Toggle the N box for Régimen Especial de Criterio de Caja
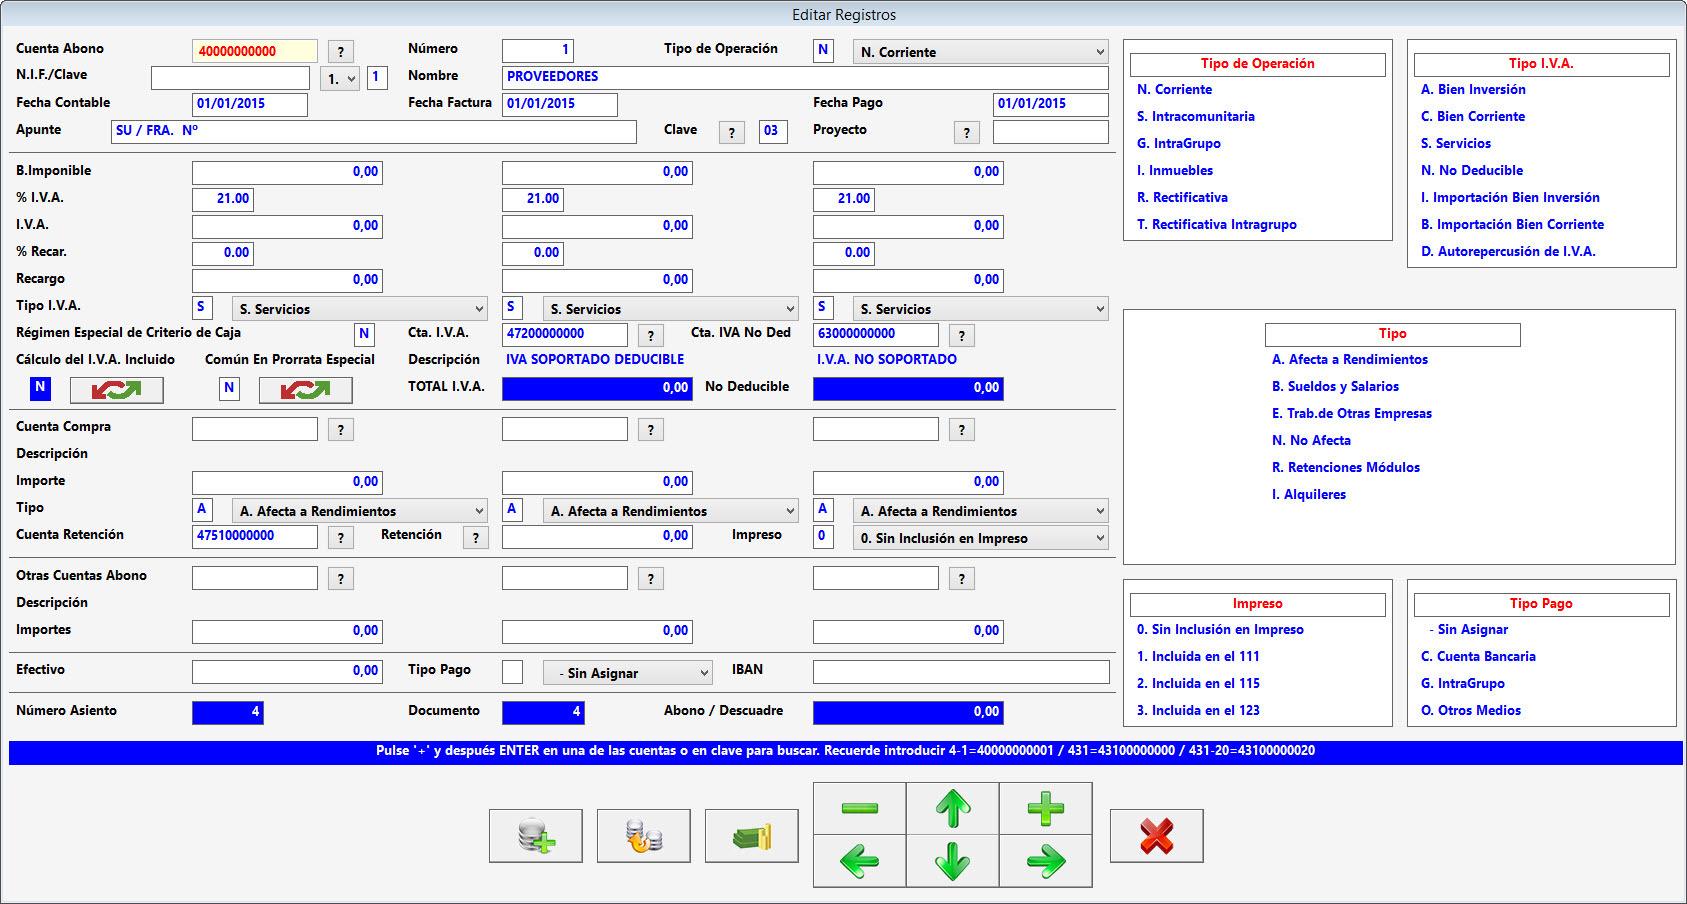The width and height of the screenshot is (1687, 904). pos(364,334)
